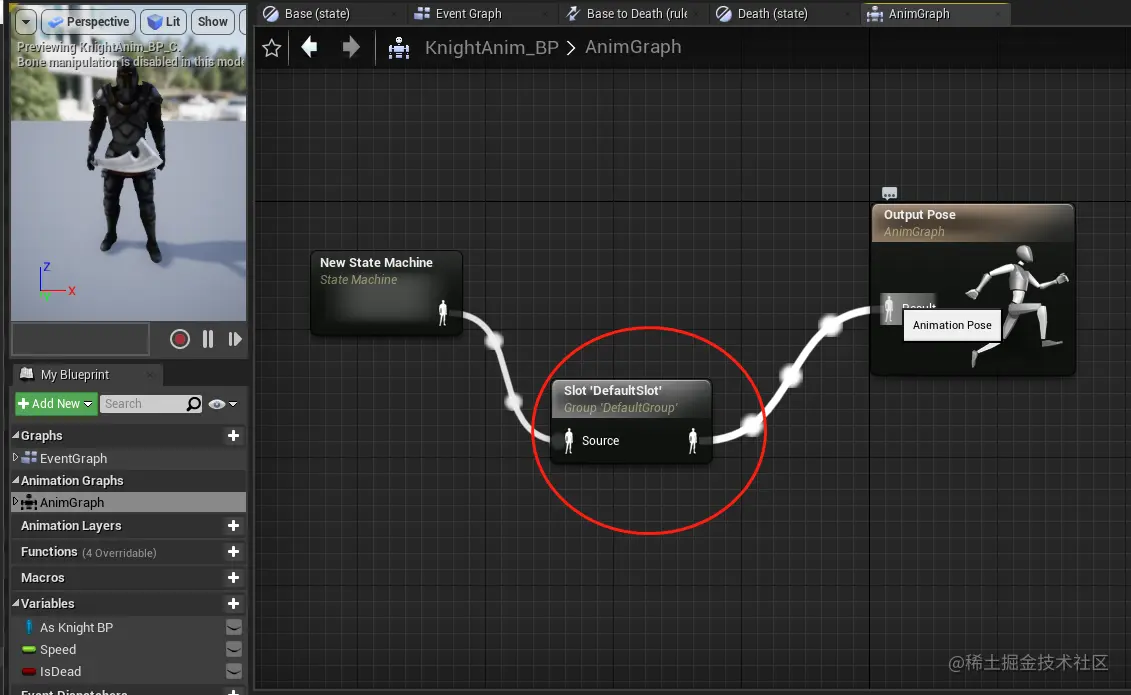
Task: Go back with the left arrow
Action: tap(309, 48)
